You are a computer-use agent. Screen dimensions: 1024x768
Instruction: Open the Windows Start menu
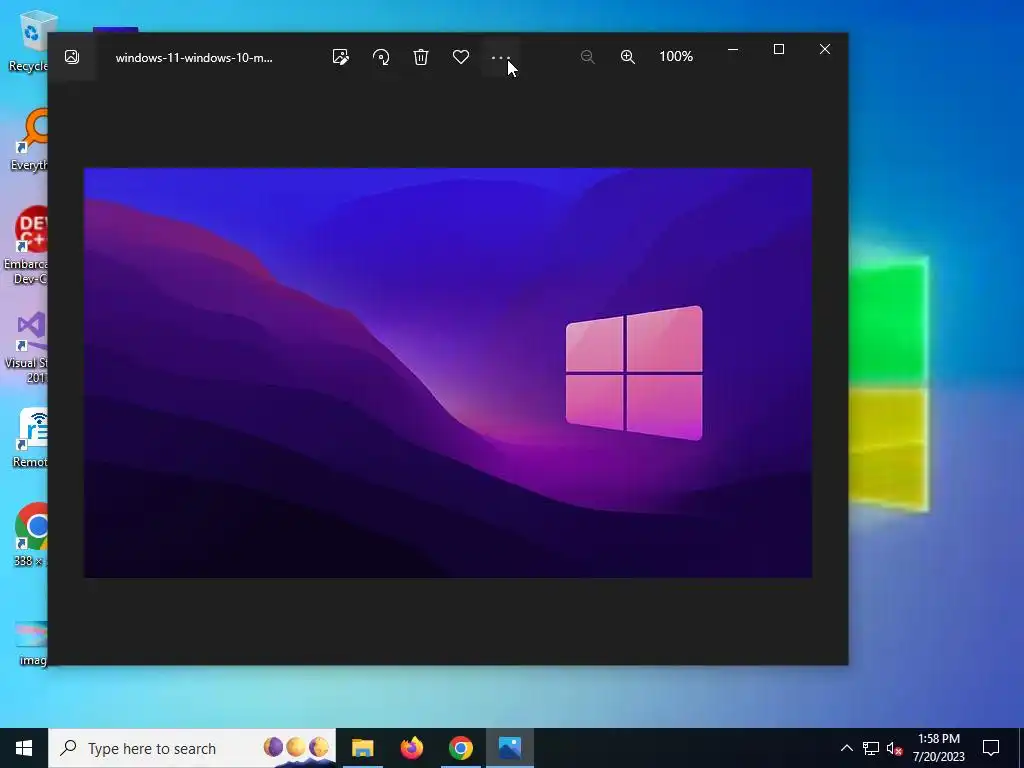tap(24, 748)
